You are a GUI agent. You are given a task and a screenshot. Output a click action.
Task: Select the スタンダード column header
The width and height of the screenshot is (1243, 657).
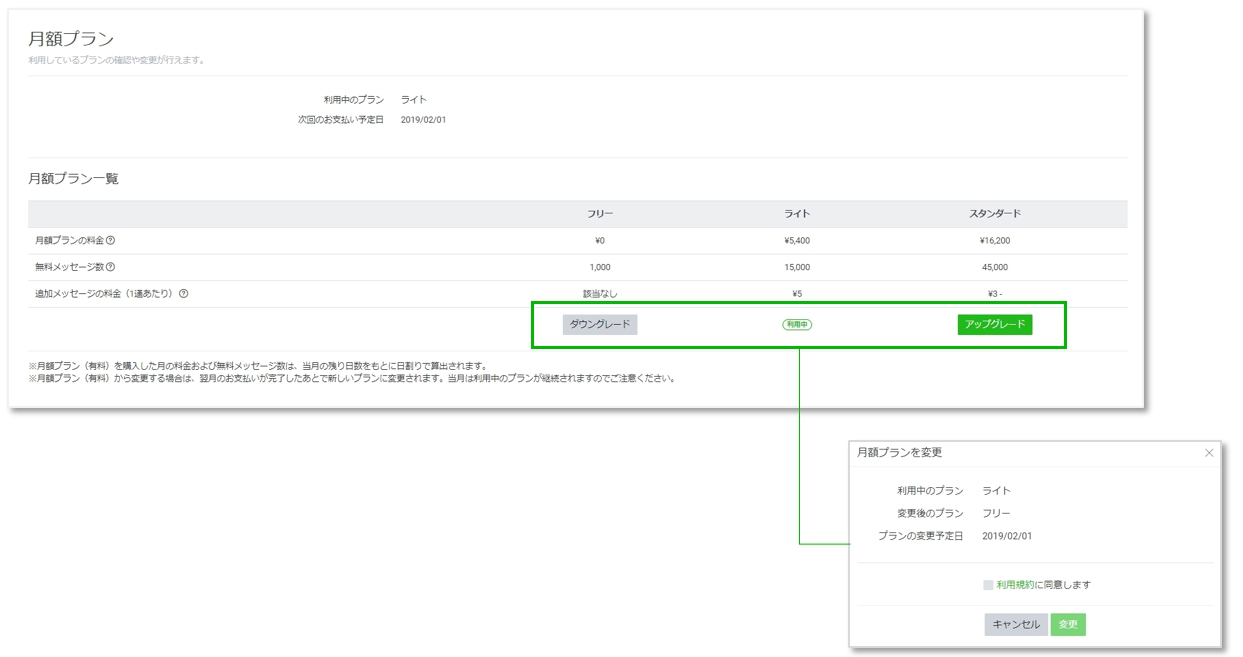tap(994, 214)
